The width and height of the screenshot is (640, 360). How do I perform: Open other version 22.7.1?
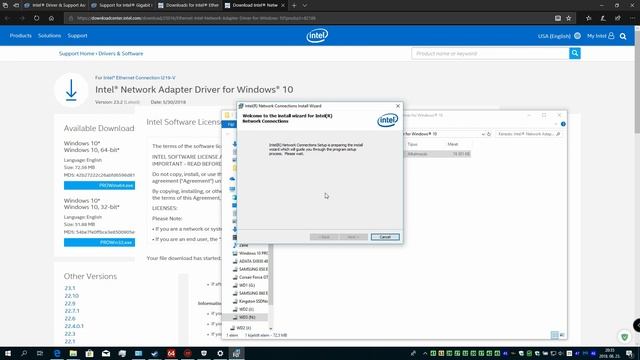coord(72,311)
